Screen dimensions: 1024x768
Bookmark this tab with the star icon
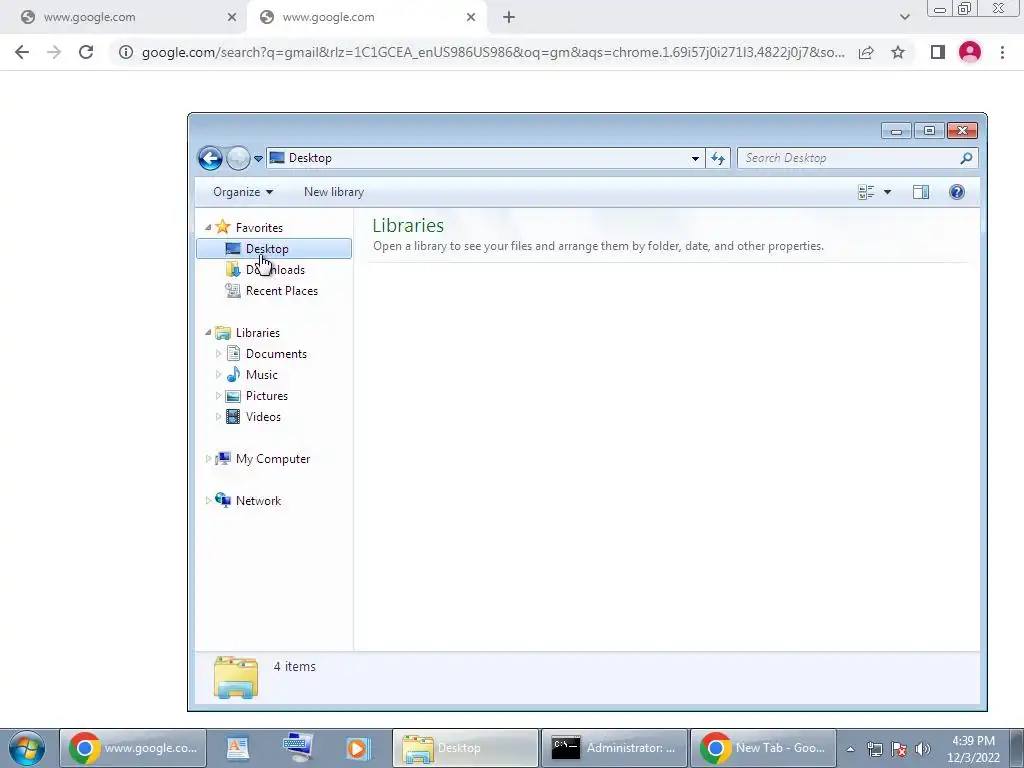898,52
